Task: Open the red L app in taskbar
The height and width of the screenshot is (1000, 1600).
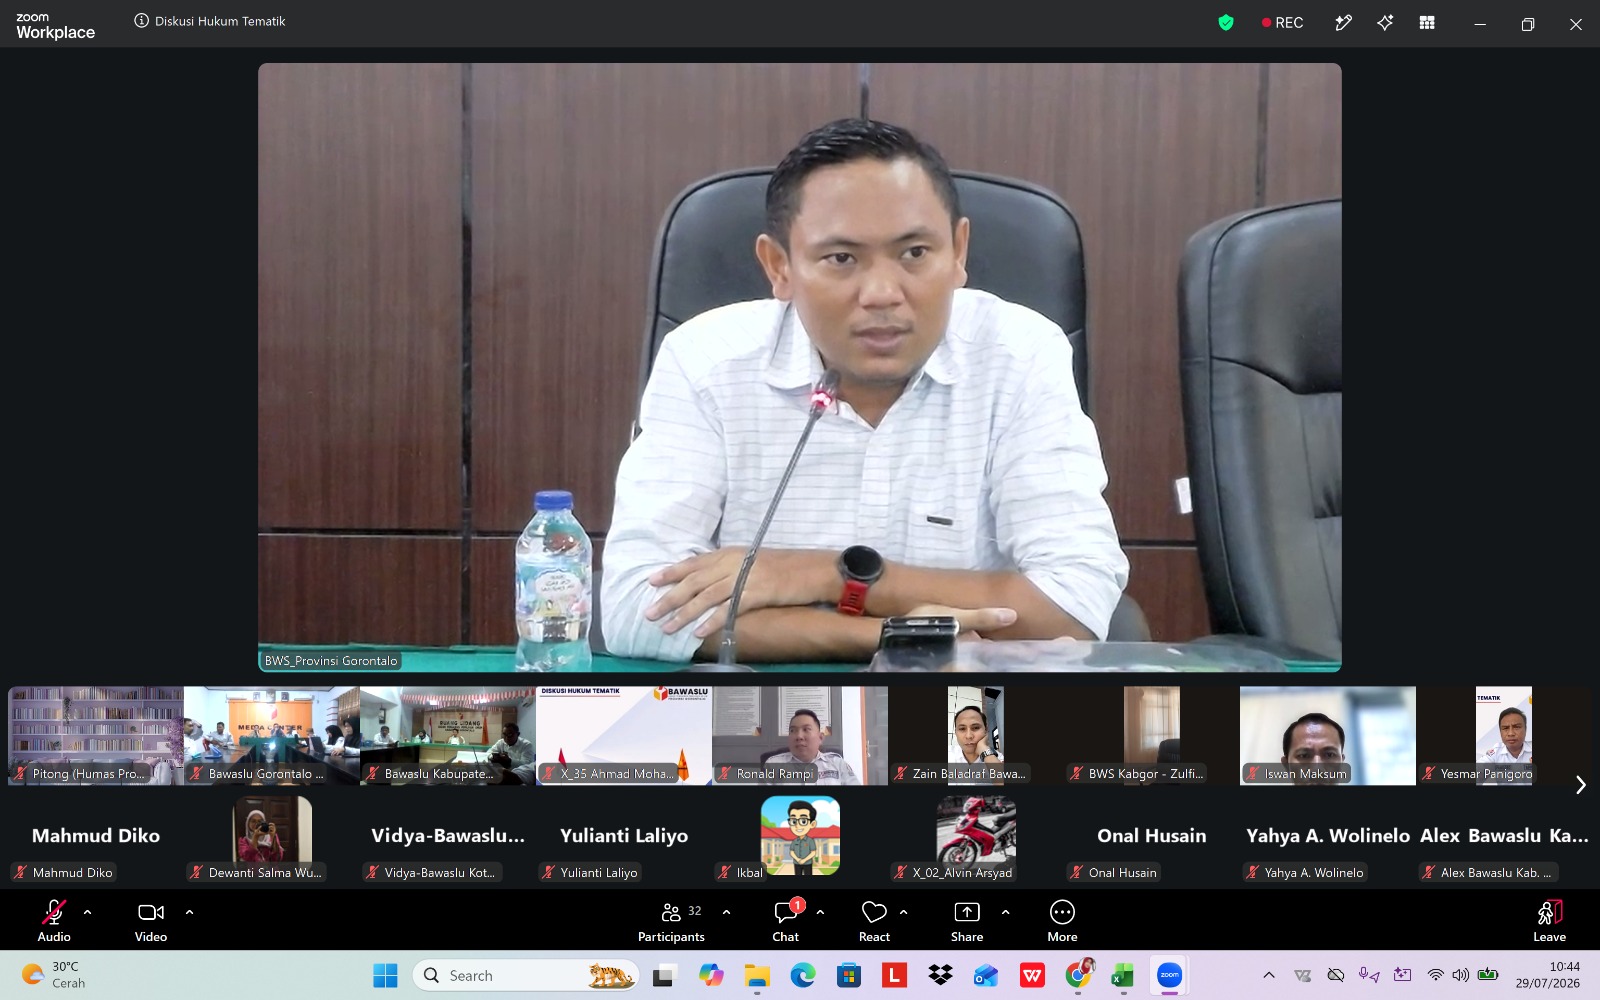Action: [x=894, y=975]
